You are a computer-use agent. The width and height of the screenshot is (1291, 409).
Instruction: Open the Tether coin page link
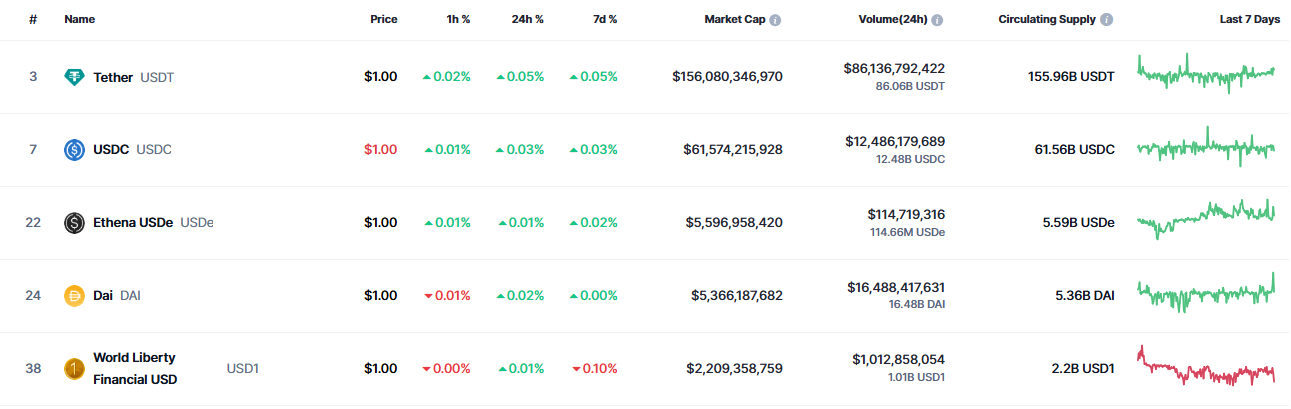pos(113,77)
